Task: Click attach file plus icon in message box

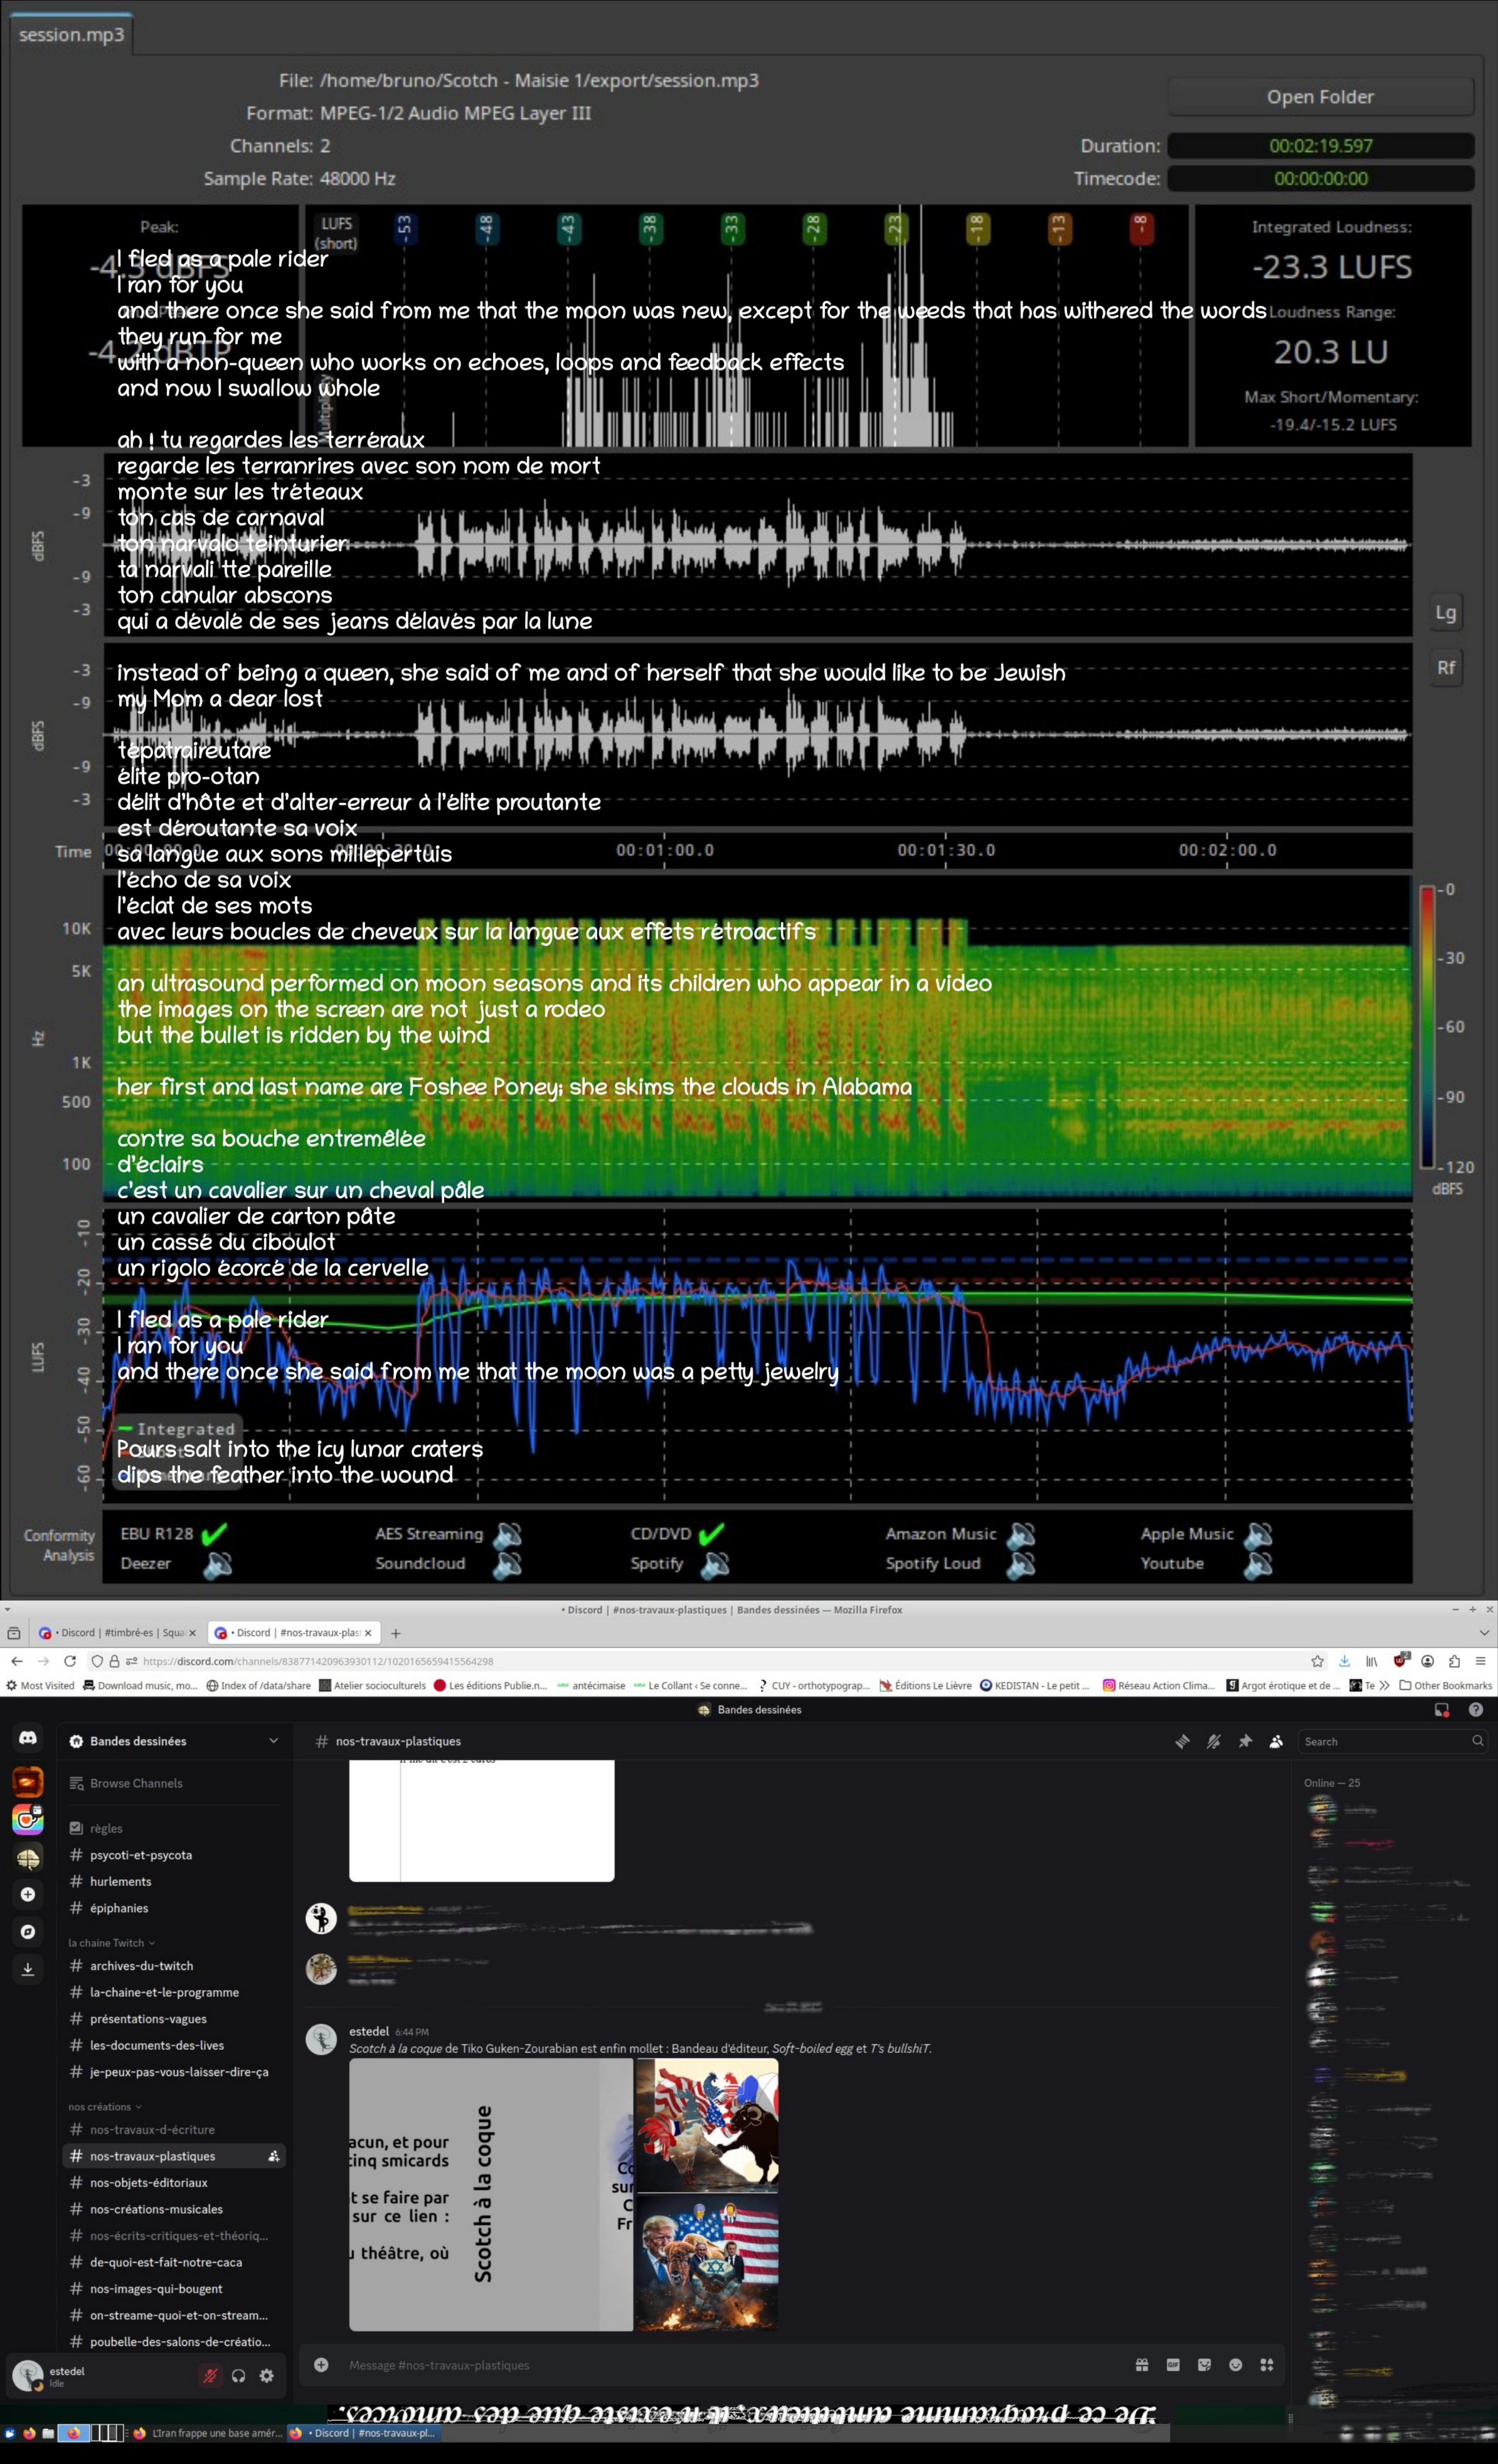Action: pyautogui.click(x=321, y=2365)
